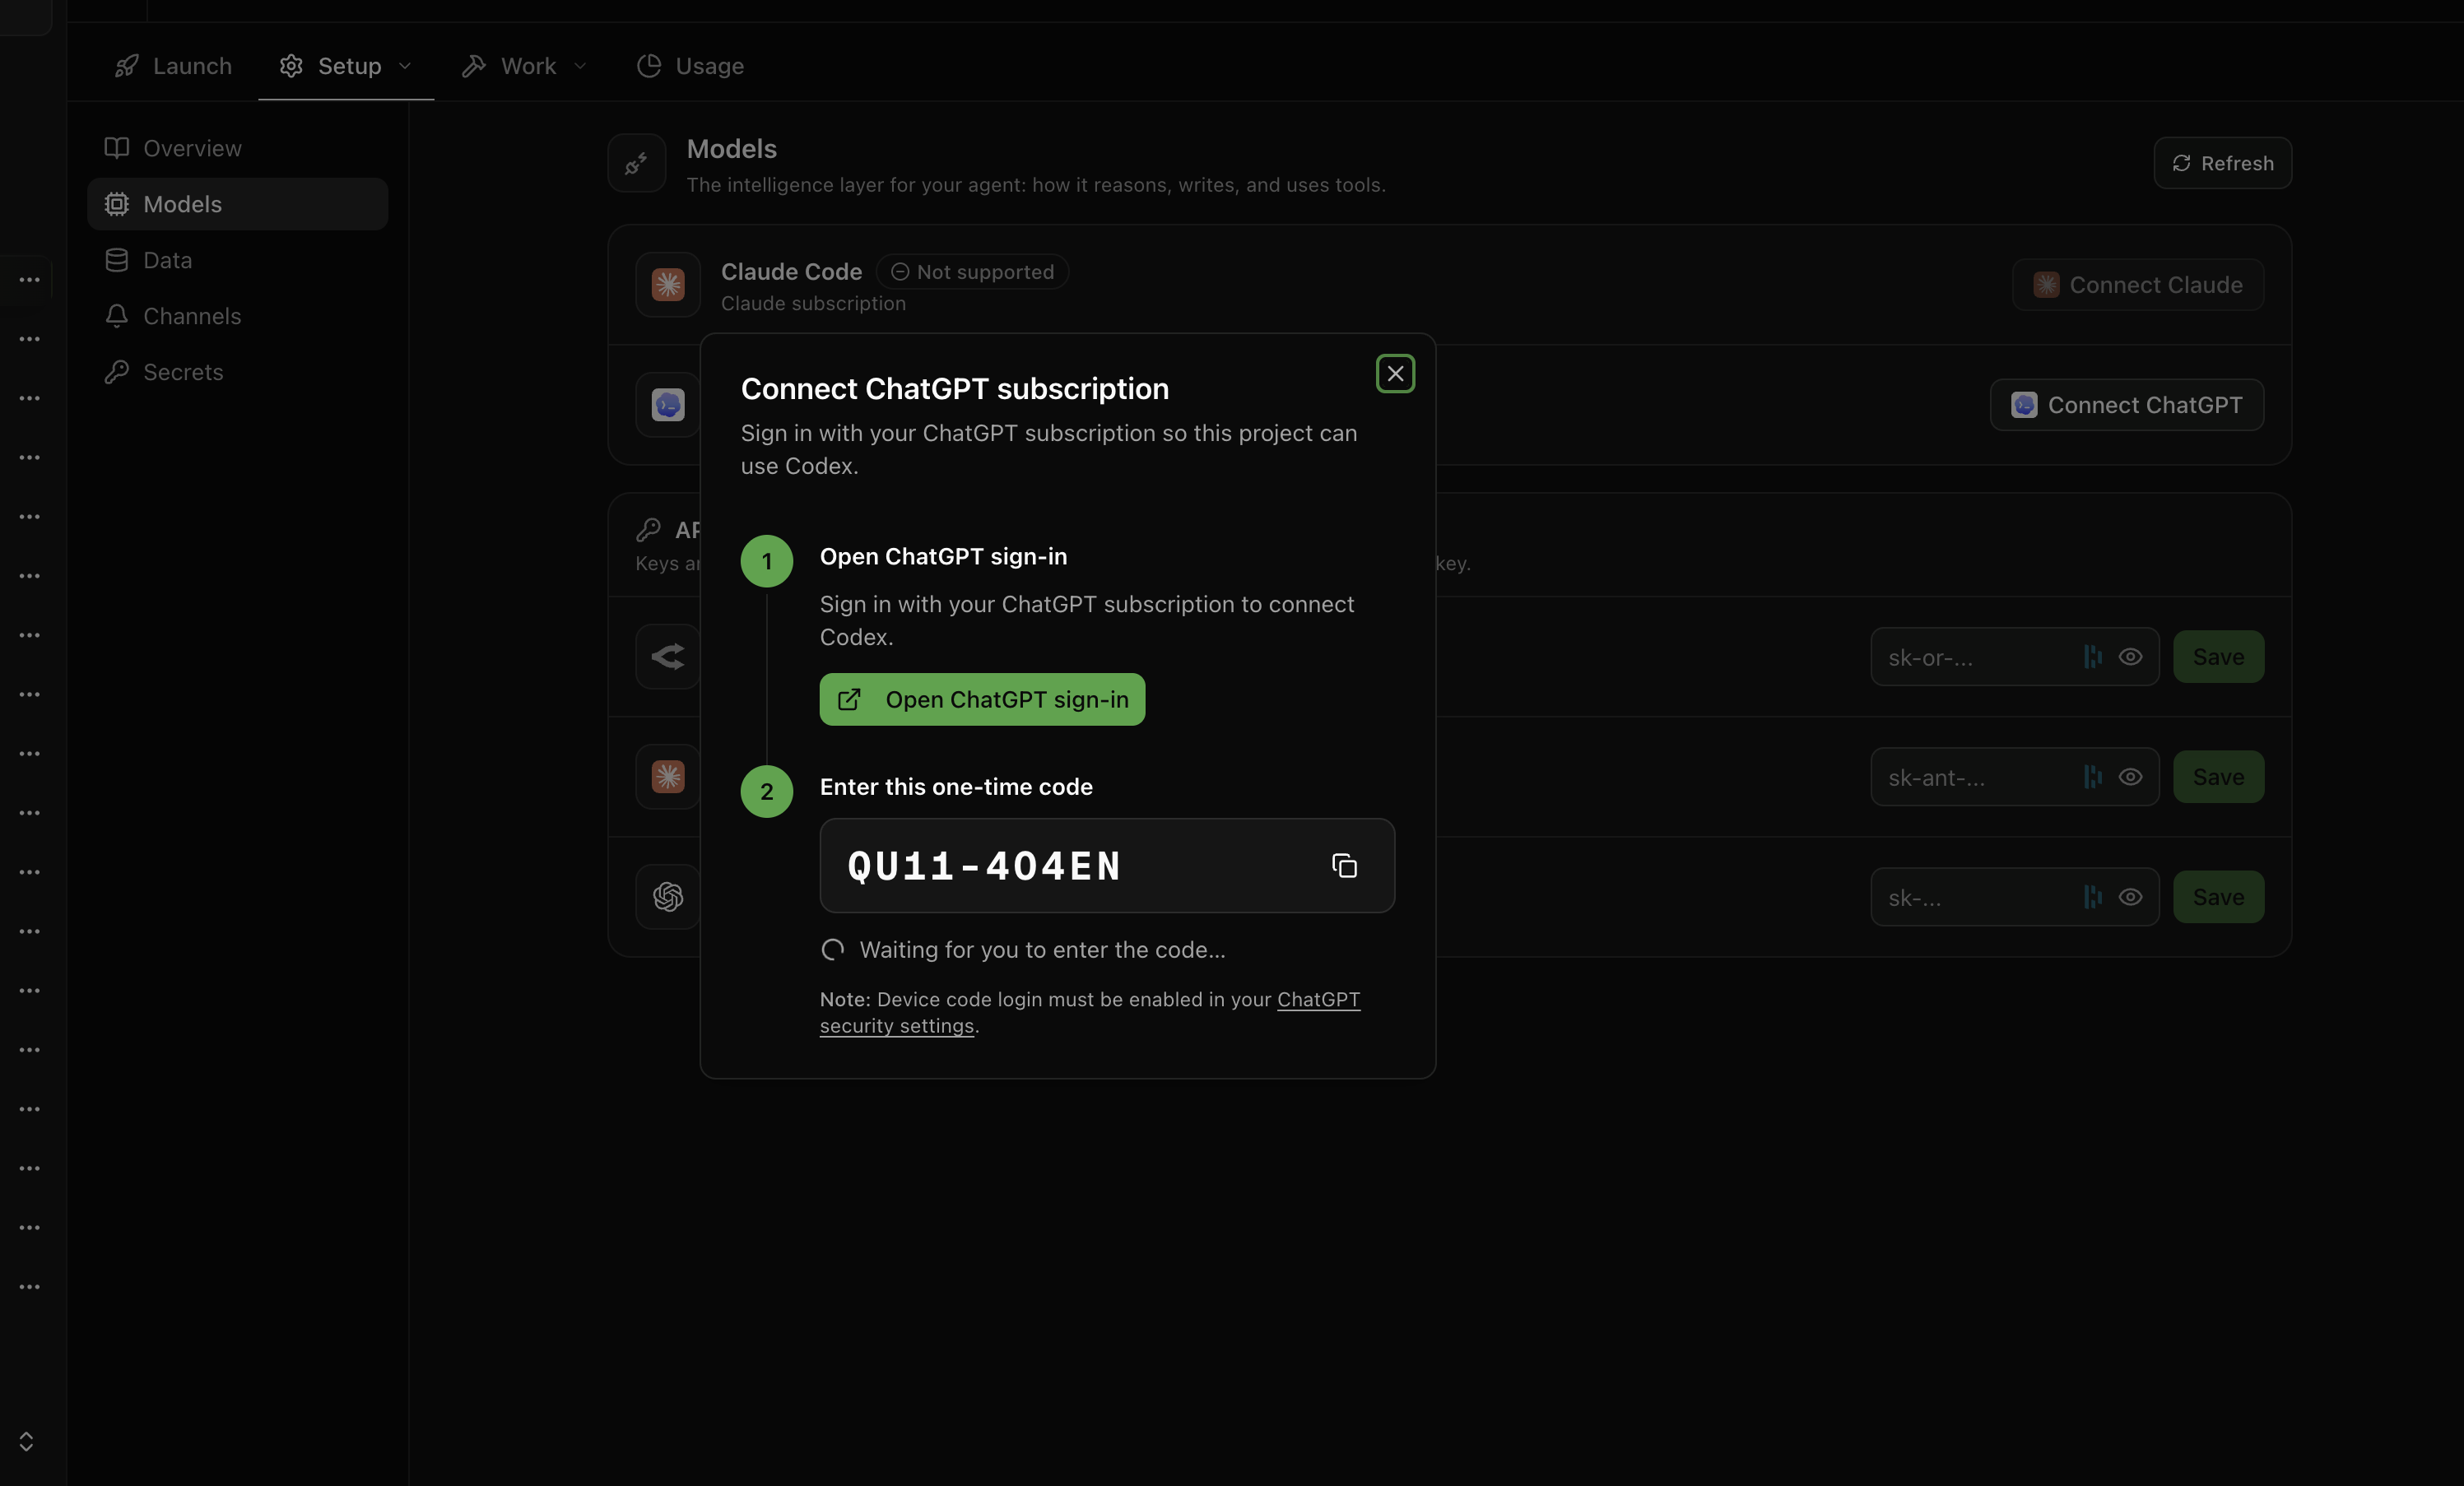The width and height of the screenshot is (2464, 1486).
Task: Click the password manager icon in sk-or- field
Action: click(2092, 657)
